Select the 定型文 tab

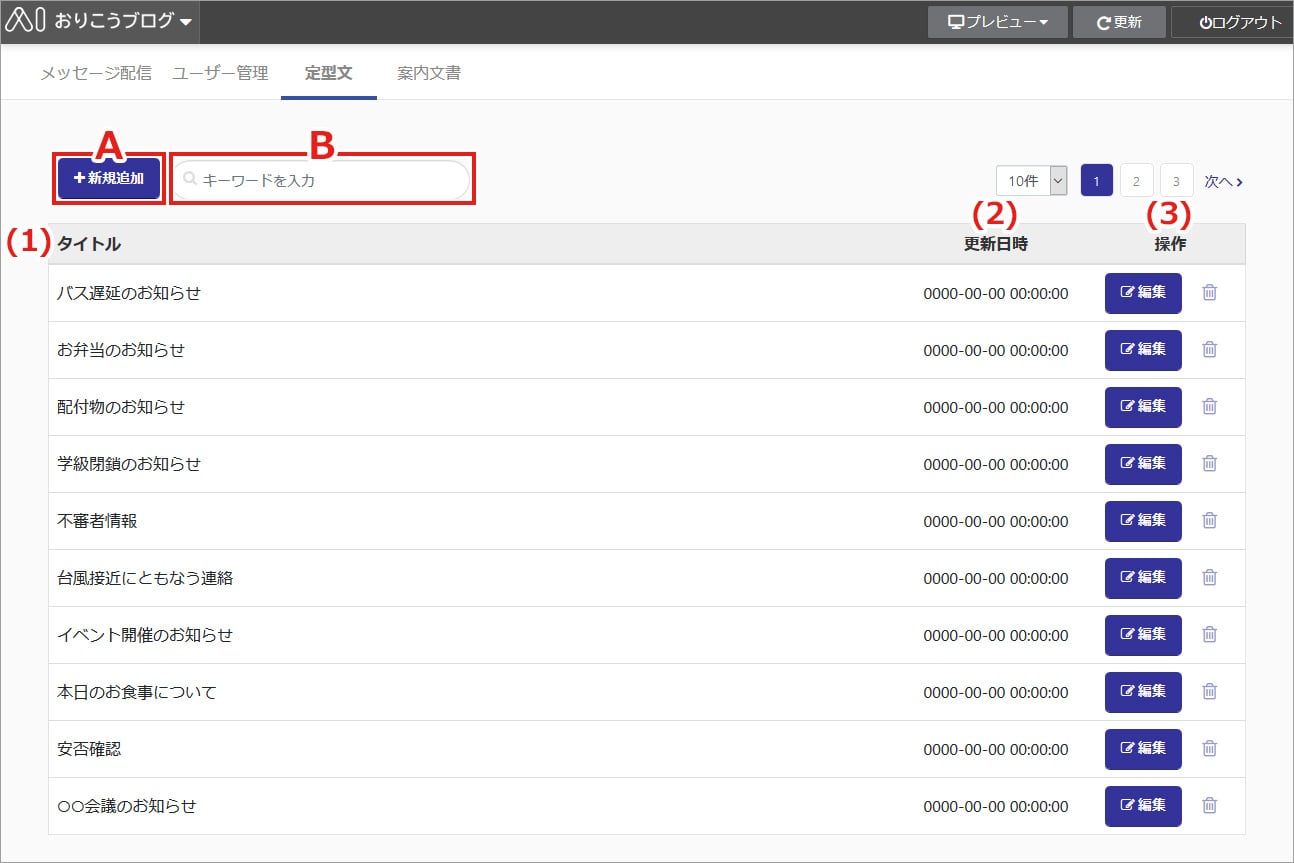[329, 73]
